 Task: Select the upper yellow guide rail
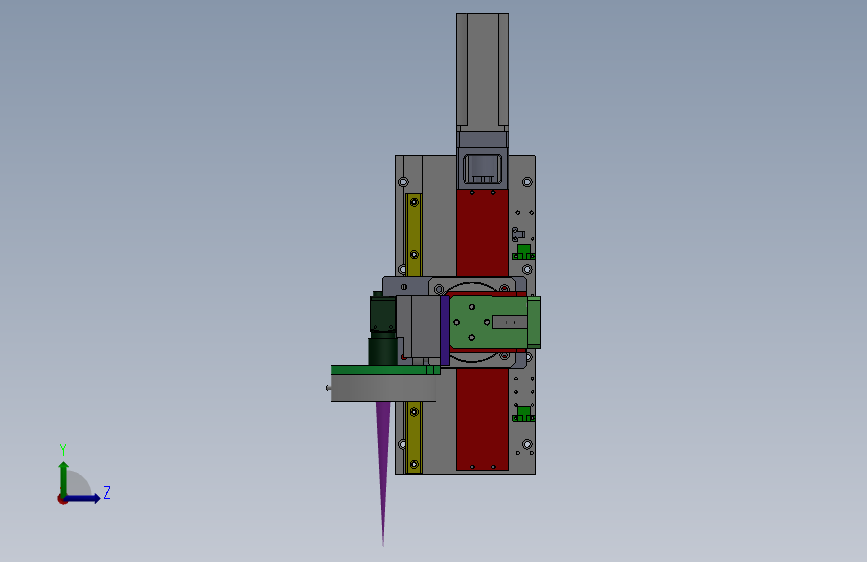pyautogui.click(x=414, y=235)
